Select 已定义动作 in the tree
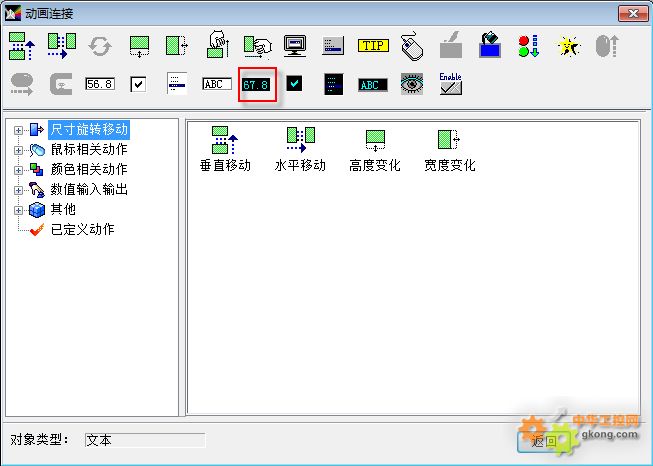This screenshot has width=653, height=466. 82,229
